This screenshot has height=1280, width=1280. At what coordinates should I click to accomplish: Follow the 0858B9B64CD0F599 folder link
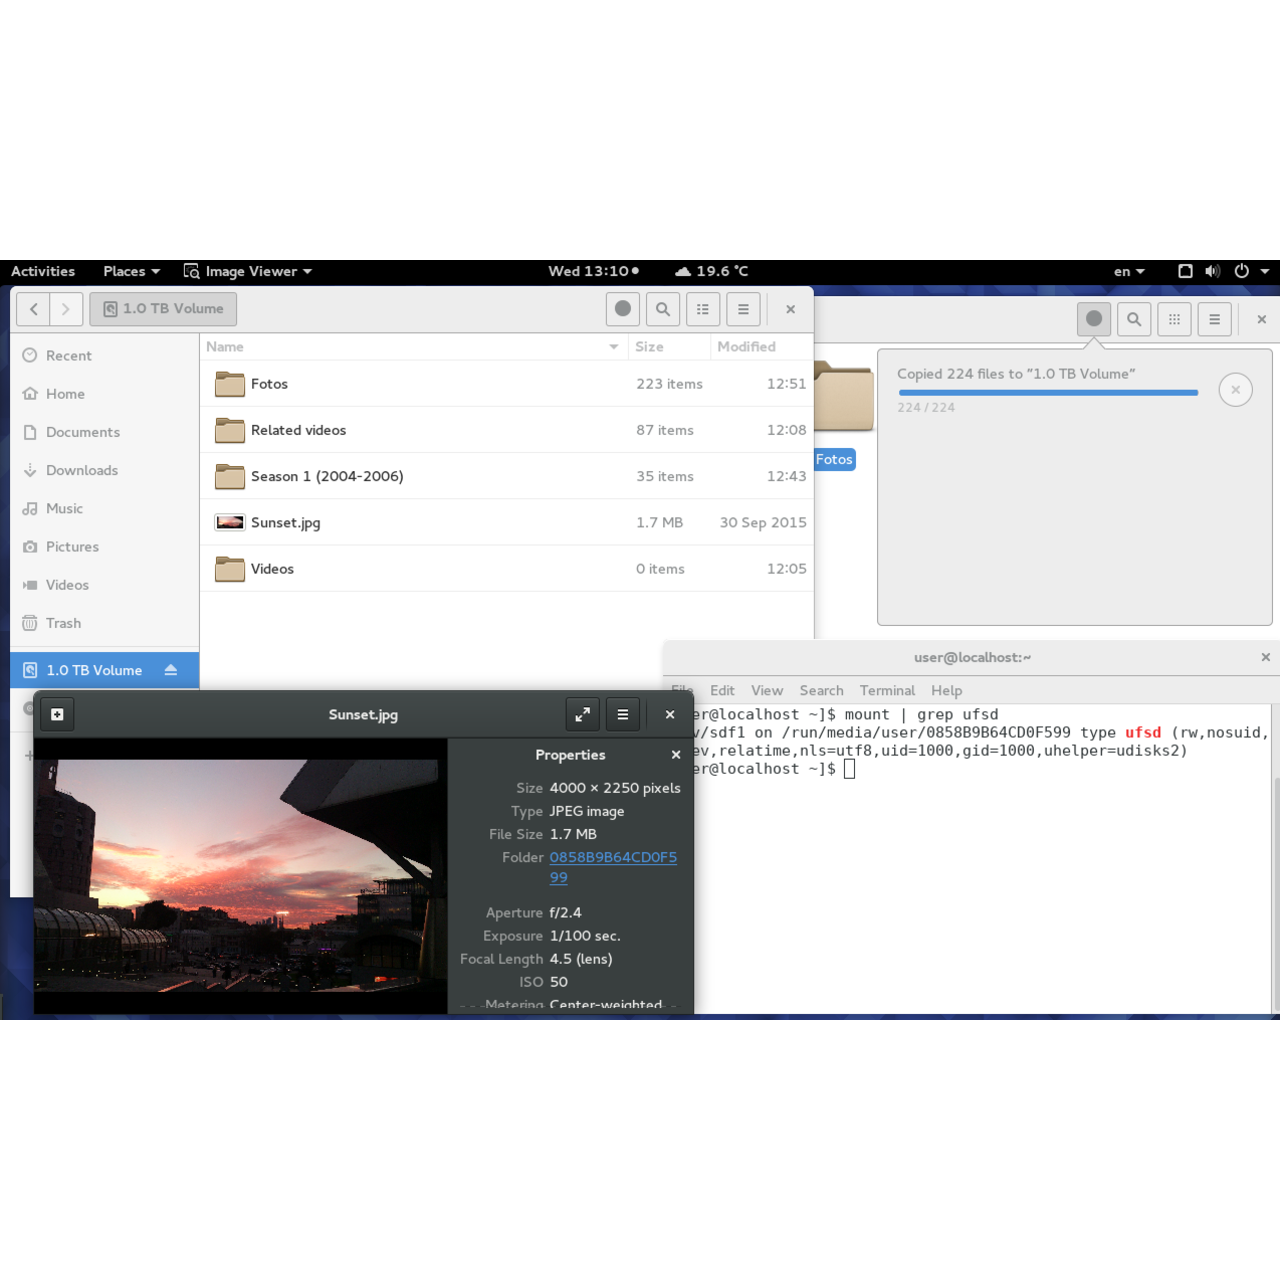[x=612, y=858]
